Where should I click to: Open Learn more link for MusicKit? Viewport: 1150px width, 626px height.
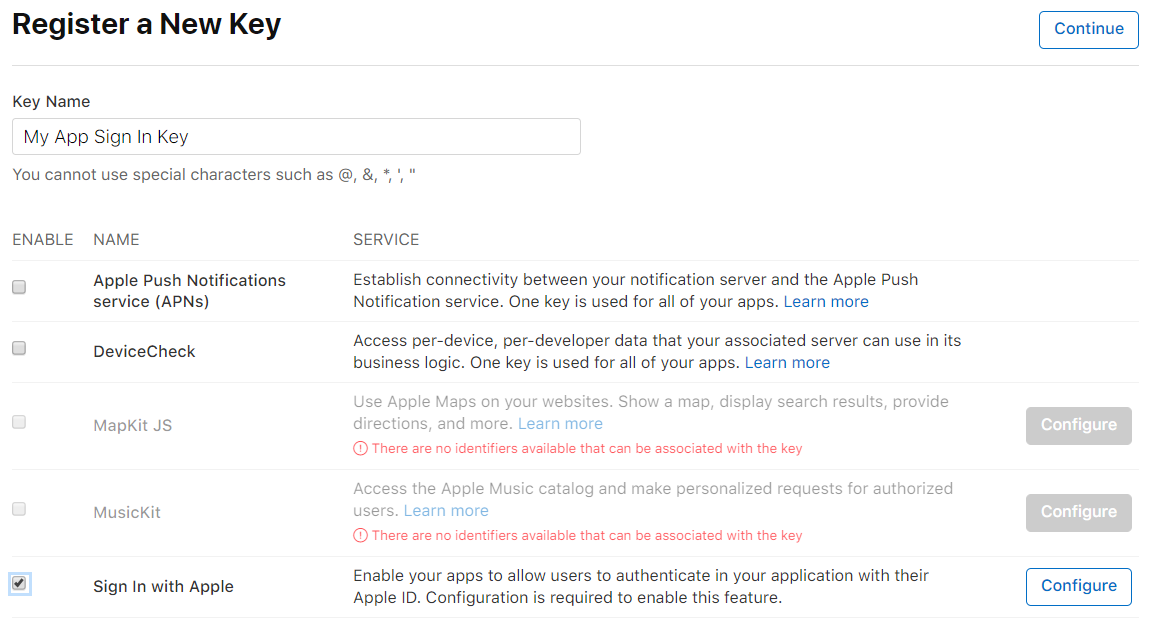pos(446,510)
